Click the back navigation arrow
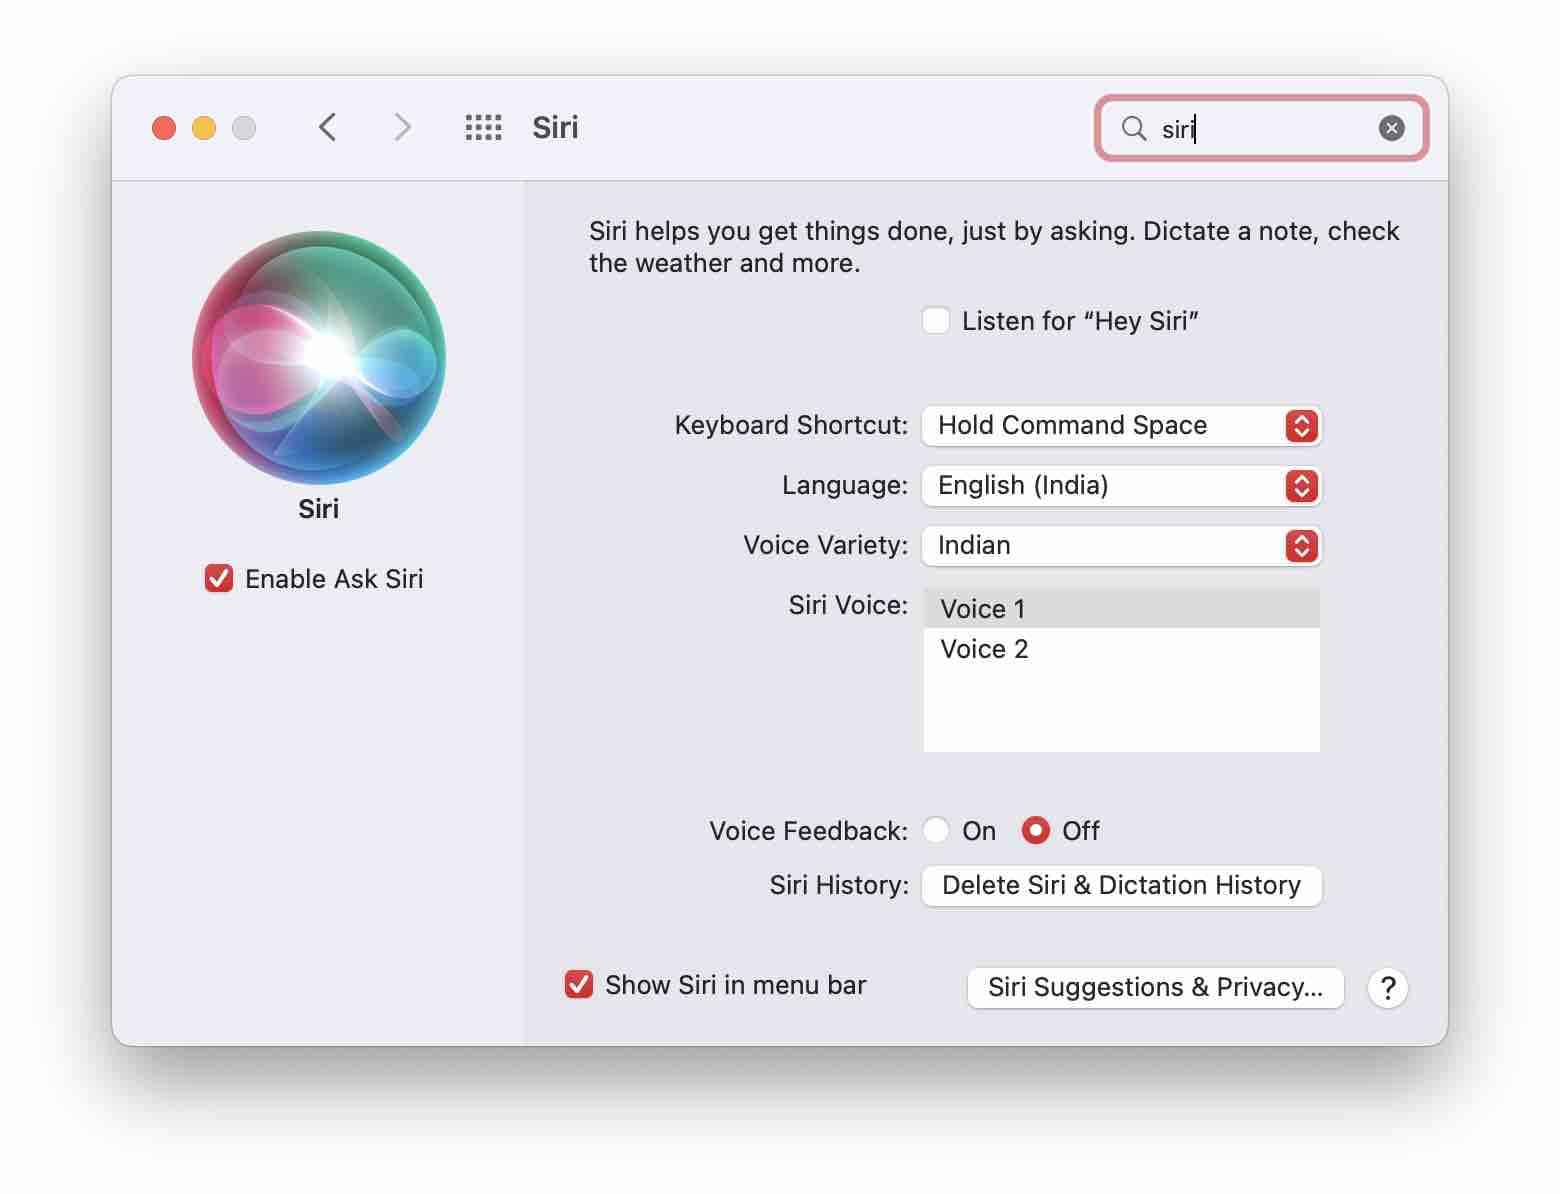Viewport: 1560px width, 1194px height. pyautogui.click(x=327, y=127)
